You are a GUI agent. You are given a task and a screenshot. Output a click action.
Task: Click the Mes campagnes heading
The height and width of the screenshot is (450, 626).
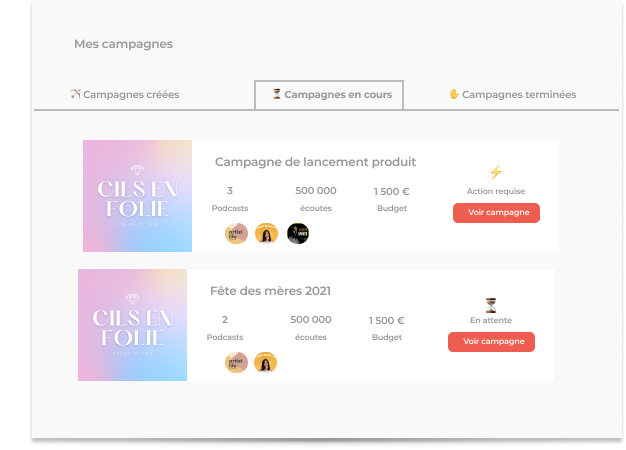coord(123,44)
